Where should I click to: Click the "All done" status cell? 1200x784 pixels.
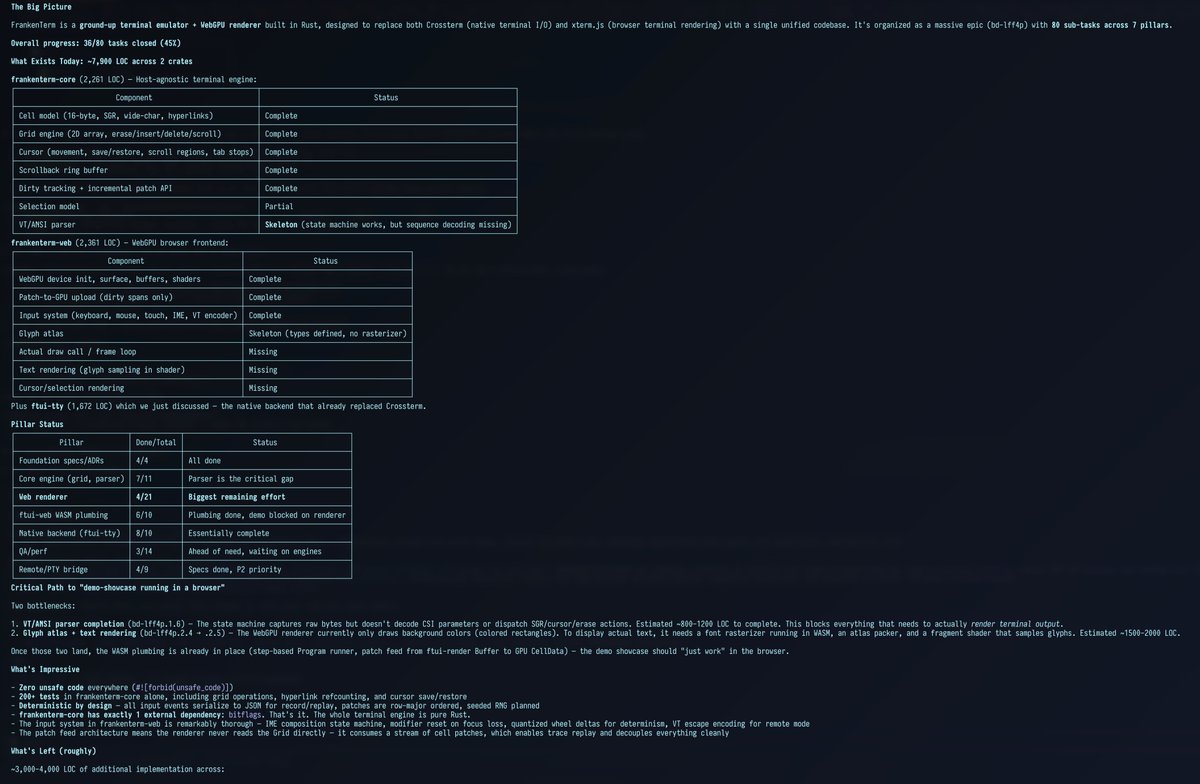pyautogui.click(x=267, y=461)
